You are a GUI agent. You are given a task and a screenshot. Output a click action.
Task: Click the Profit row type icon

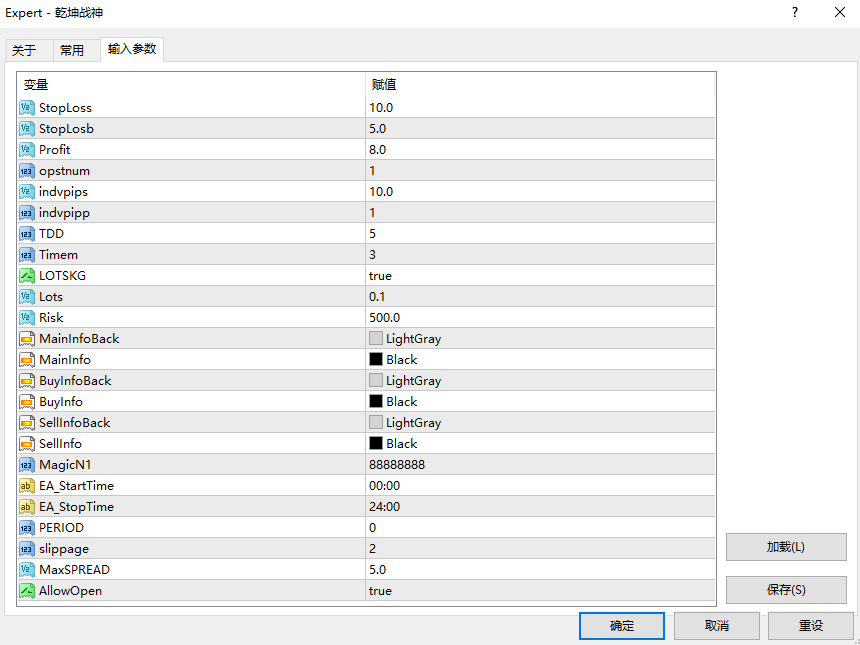(27, 150)
